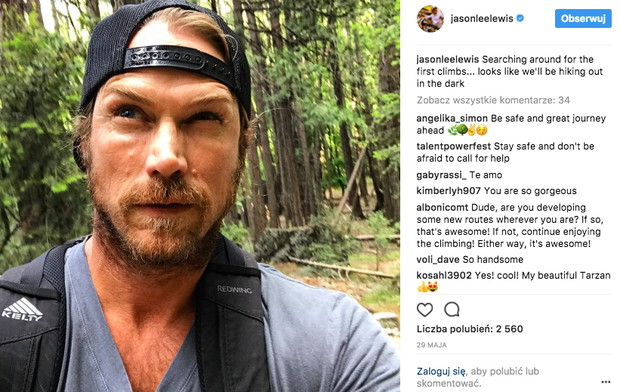
Task: Follow the account with Obserwuj button
Action: 583,19
